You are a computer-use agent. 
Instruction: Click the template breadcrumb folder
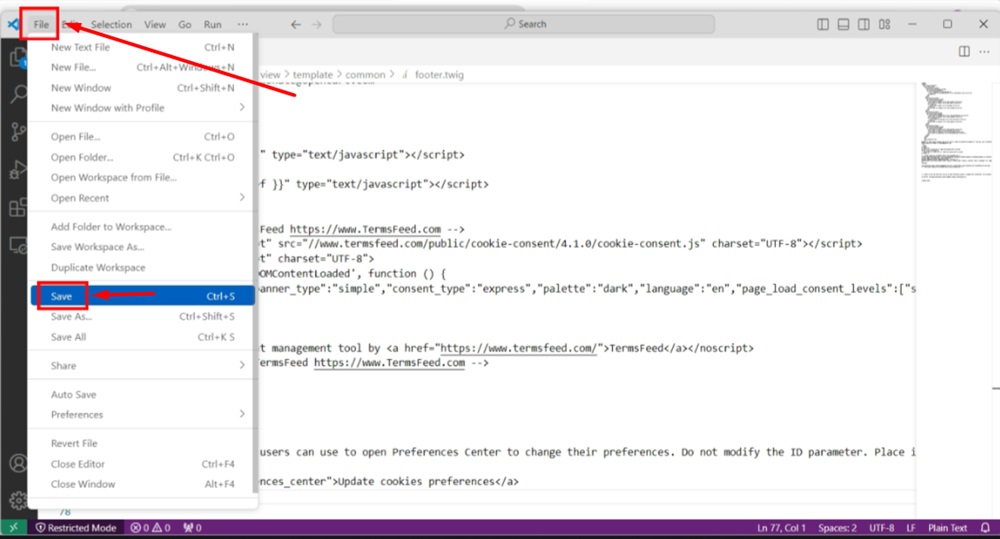(x=312, y=75)
